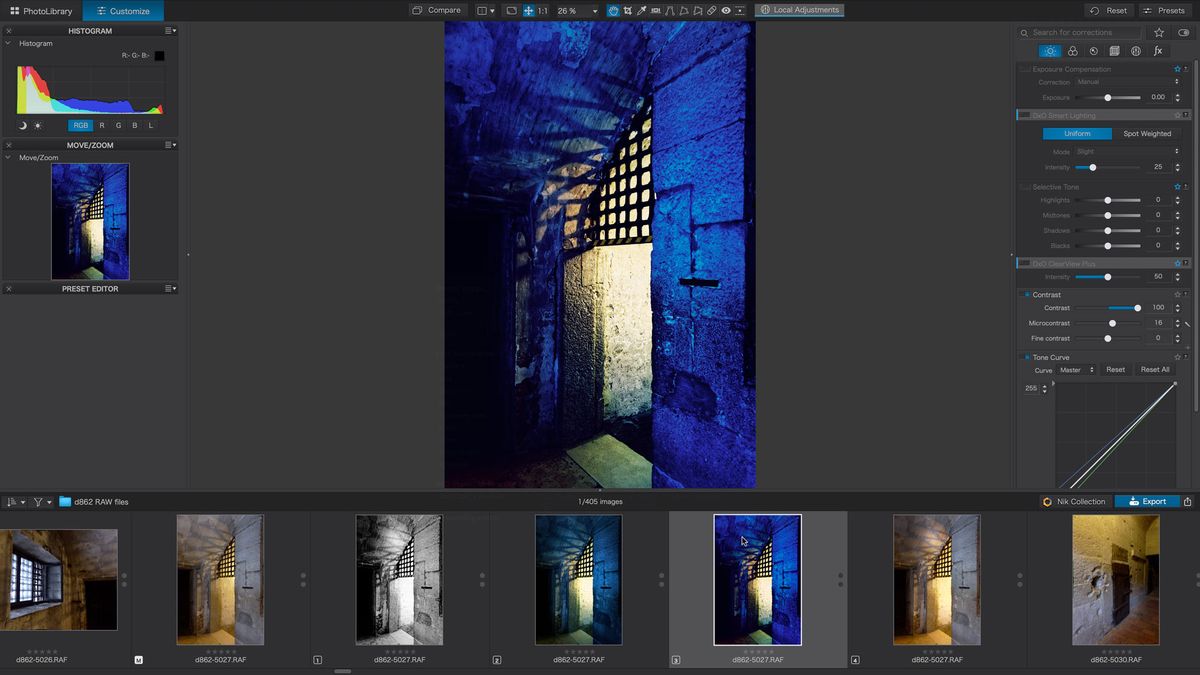Open the Color corrections palette

(x=1072, y=51)
